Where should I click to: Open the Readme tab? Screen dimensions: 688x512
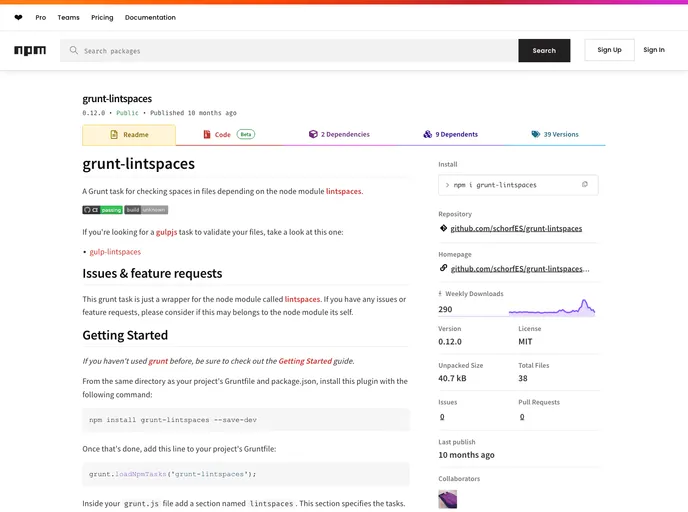tap(129, 135)
